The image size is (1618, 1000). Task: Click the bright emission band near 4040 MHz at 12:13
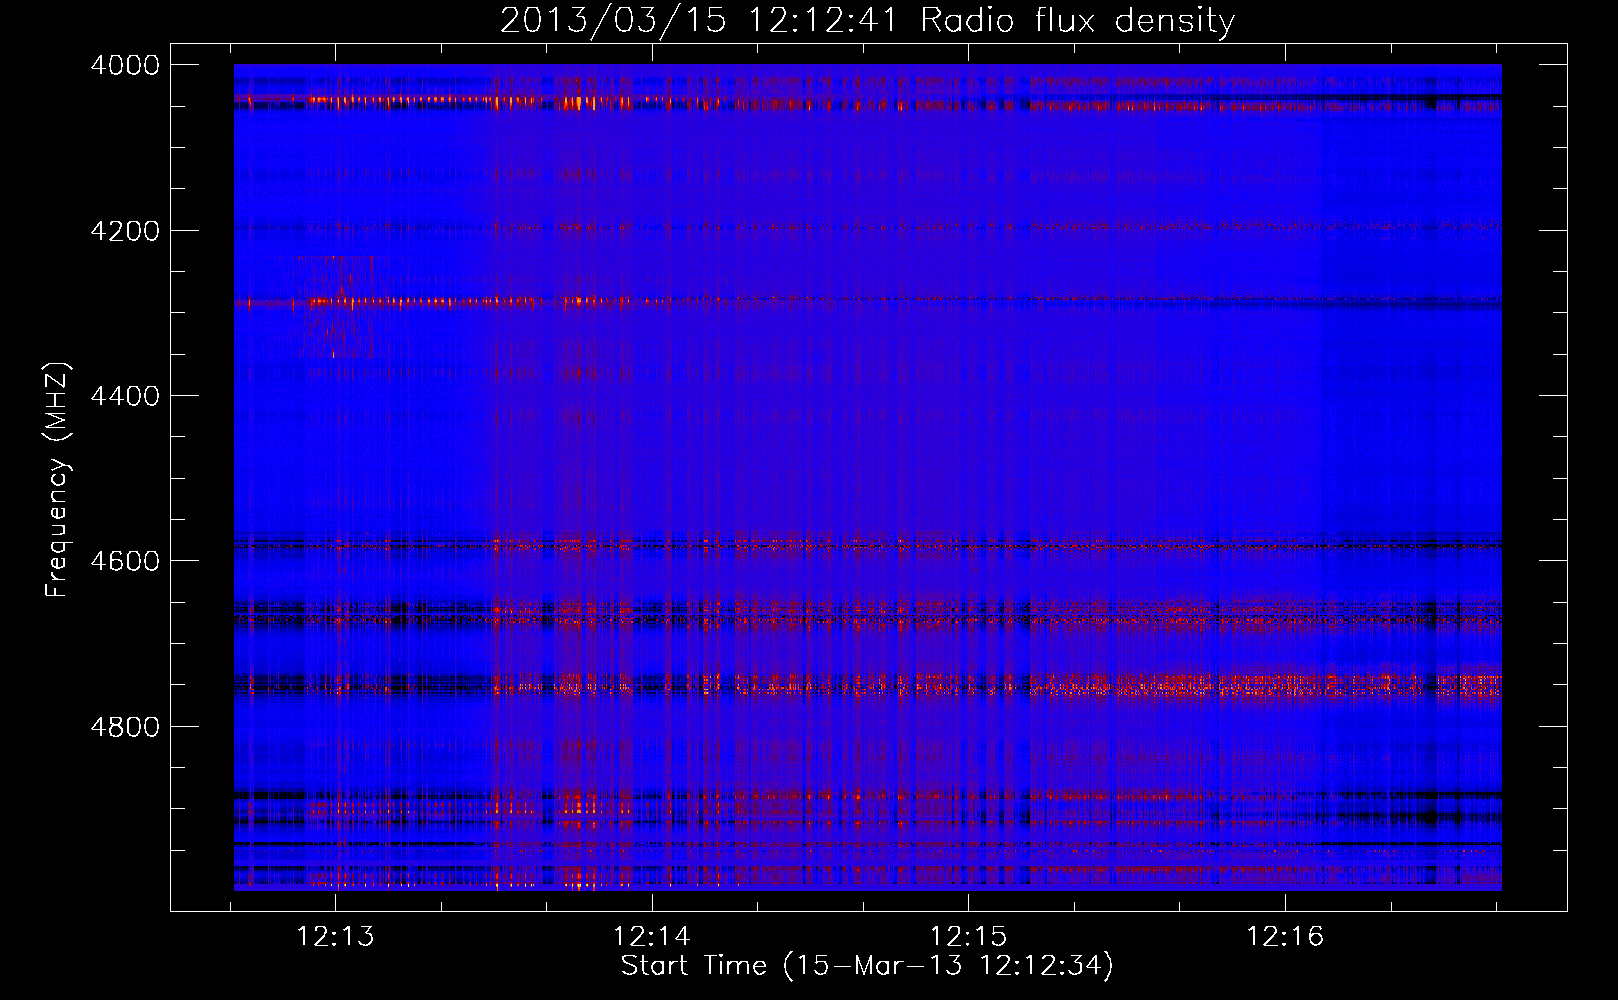click(x=336, y=99)
